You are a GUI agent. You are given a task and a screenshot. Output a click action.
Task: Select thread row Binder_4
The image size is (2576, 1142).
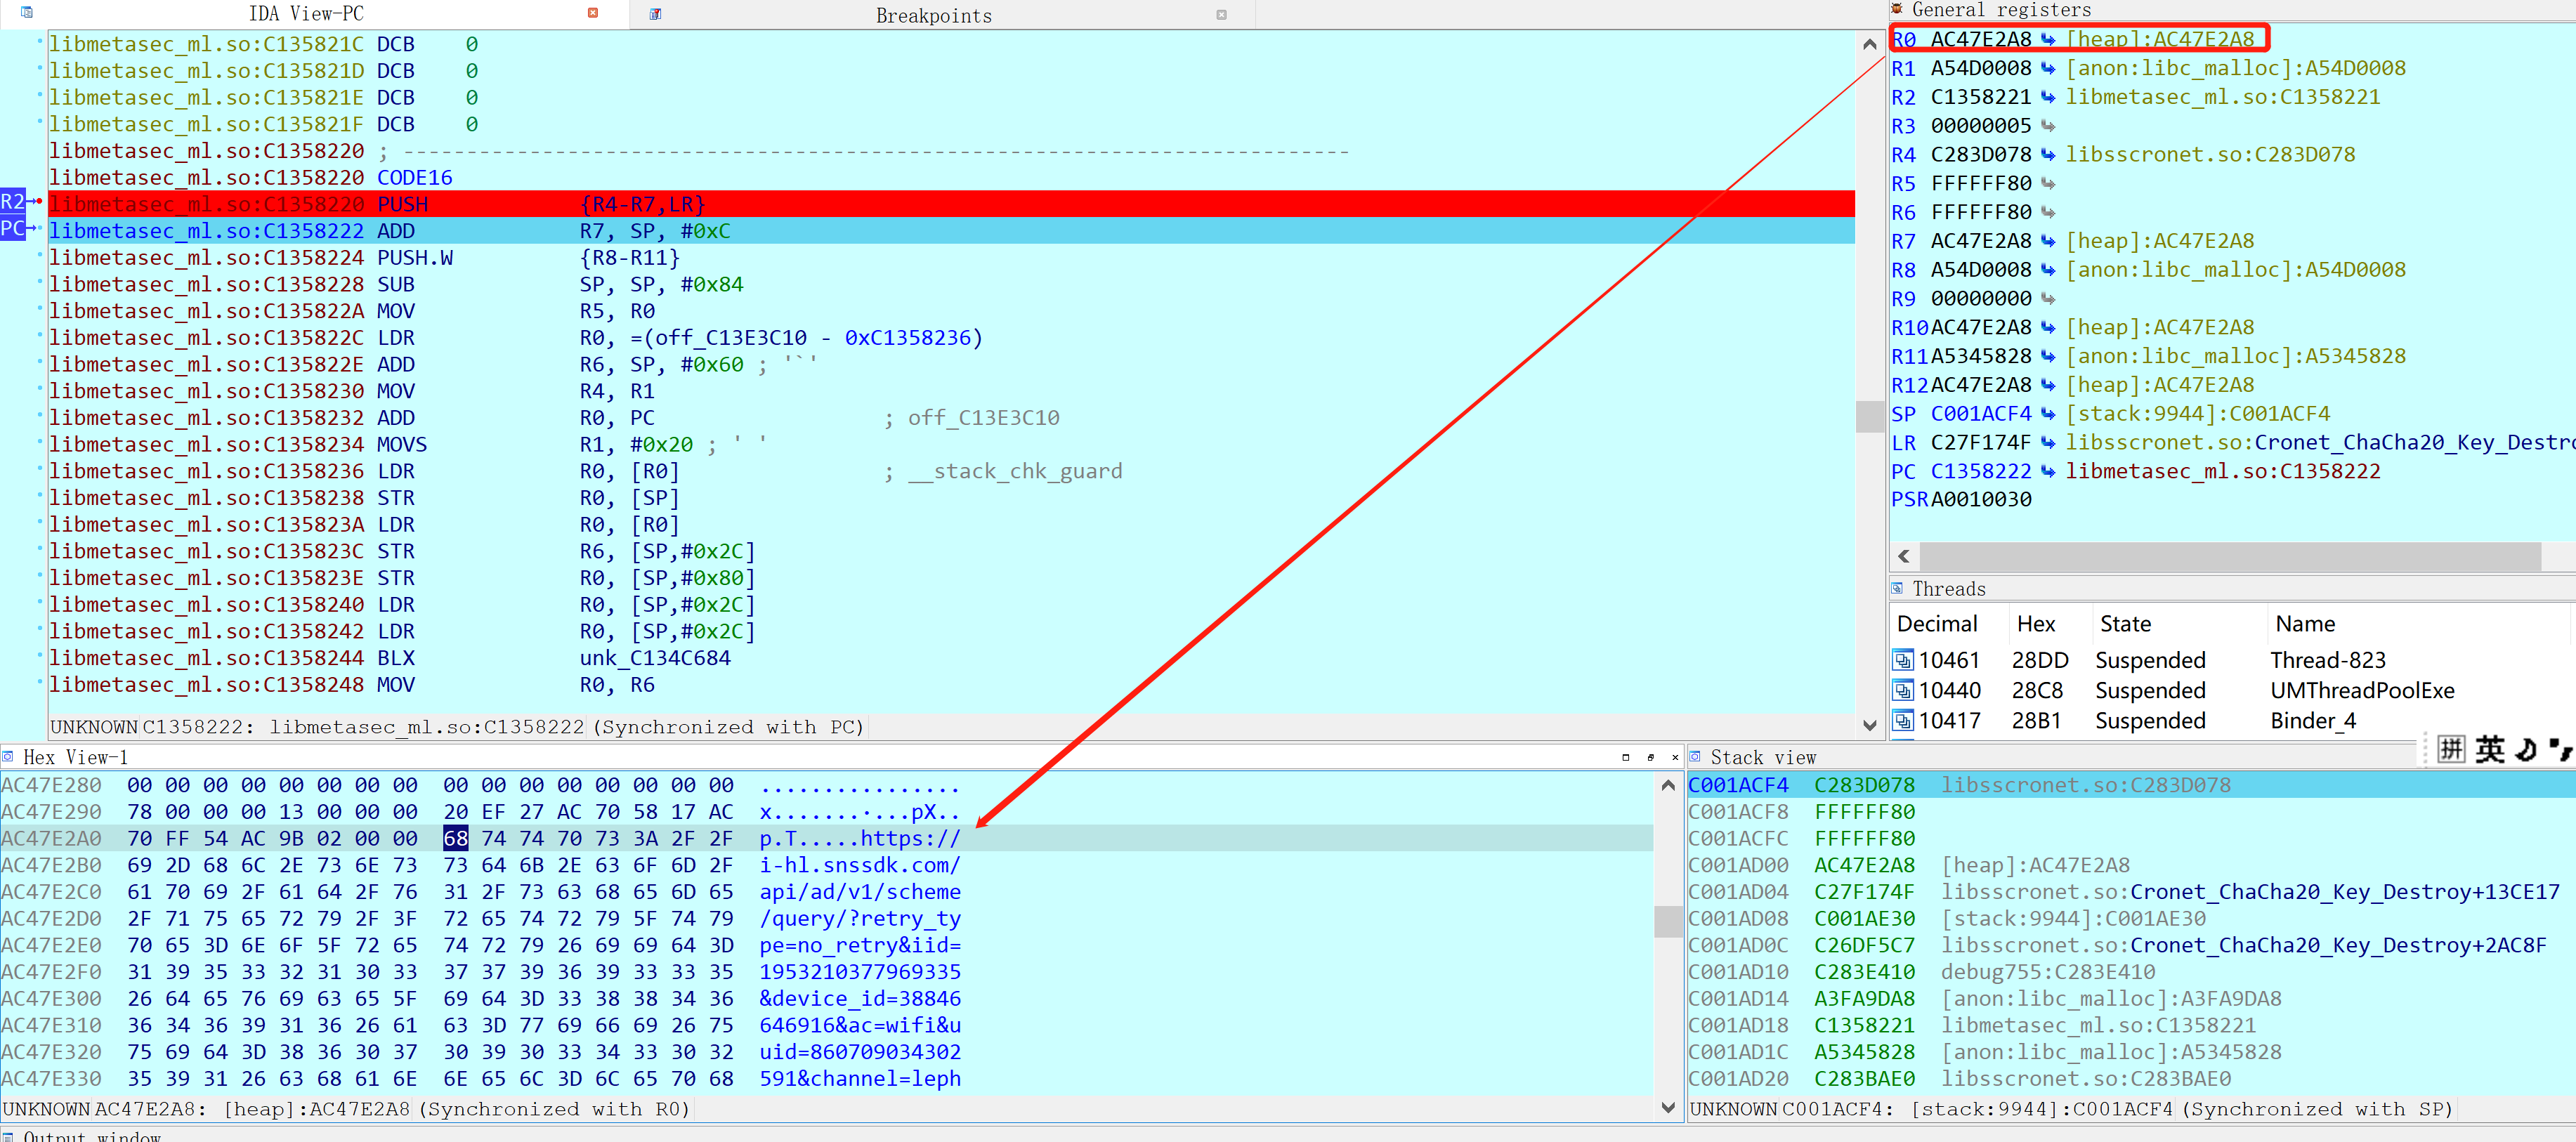tap(2232, 720)
